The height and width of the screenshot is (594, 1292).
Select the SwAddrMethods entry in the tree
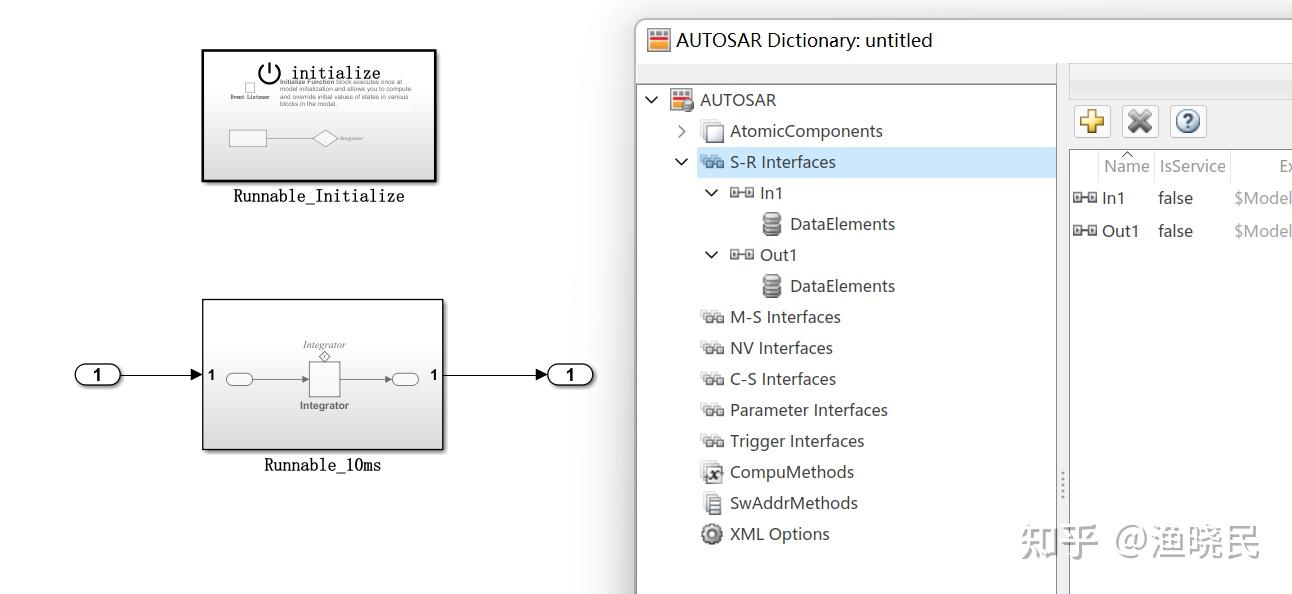coord(793,503)
